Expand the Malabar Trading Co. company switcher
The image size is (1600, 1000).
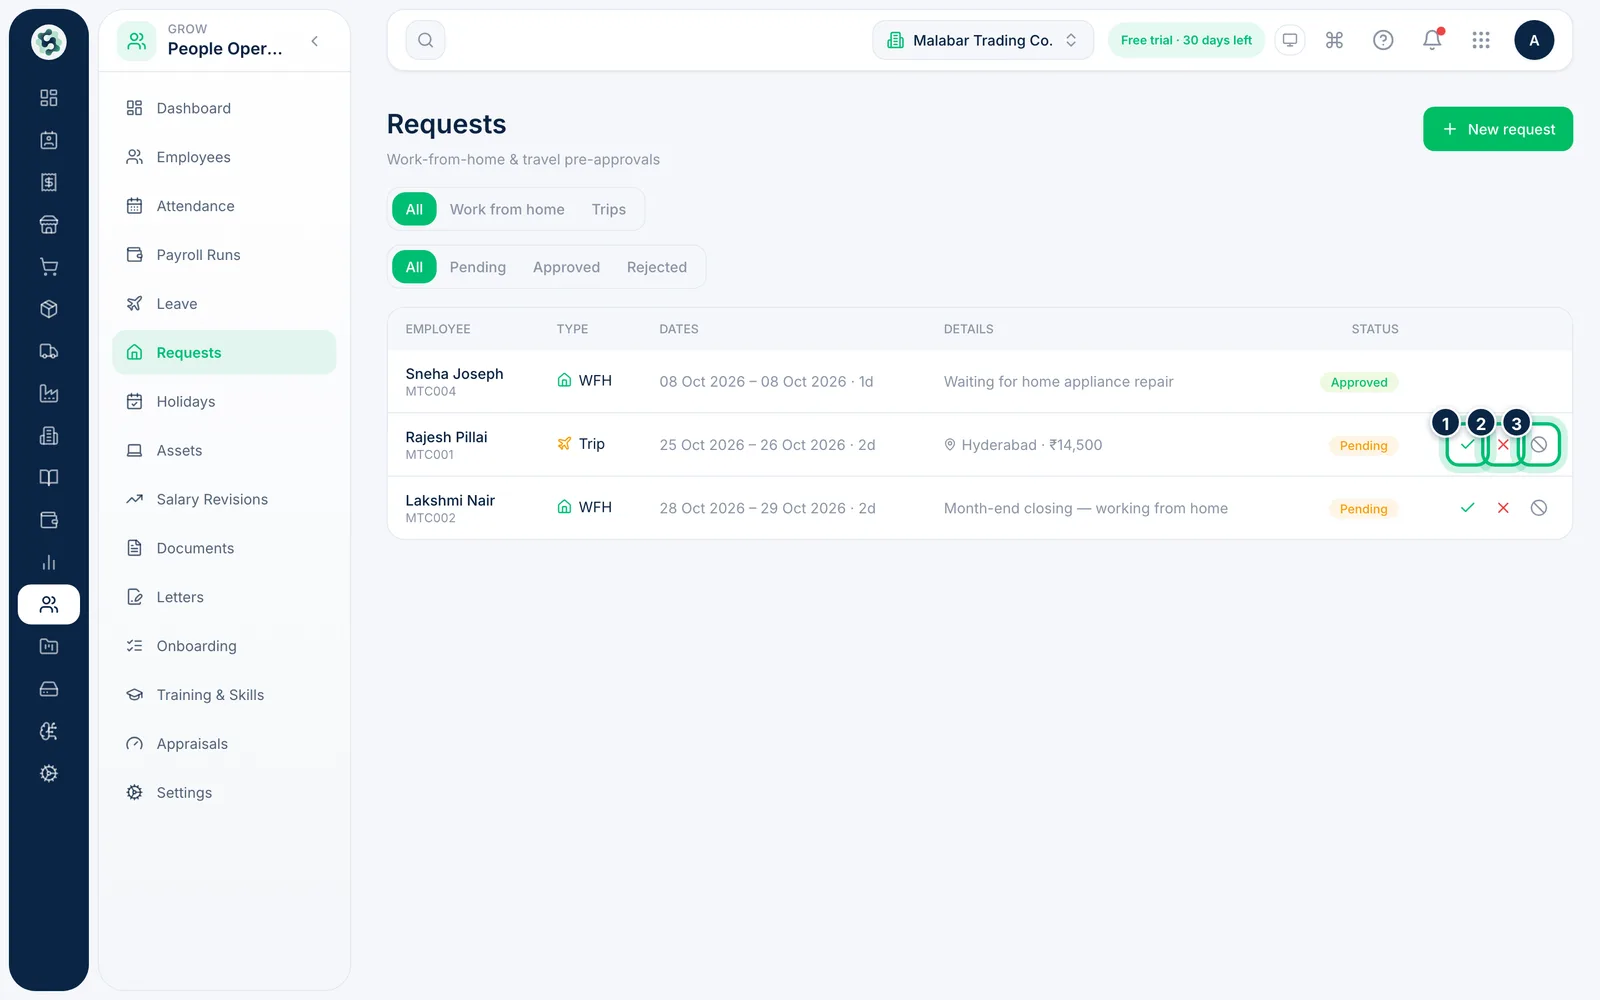click(x=983, y=40)
